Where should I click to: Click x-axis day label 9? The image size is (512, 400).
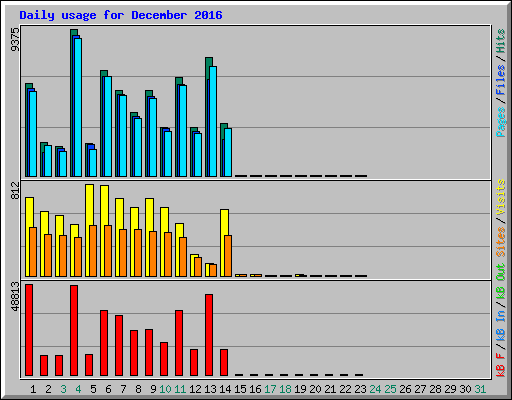tap(153, 389)
